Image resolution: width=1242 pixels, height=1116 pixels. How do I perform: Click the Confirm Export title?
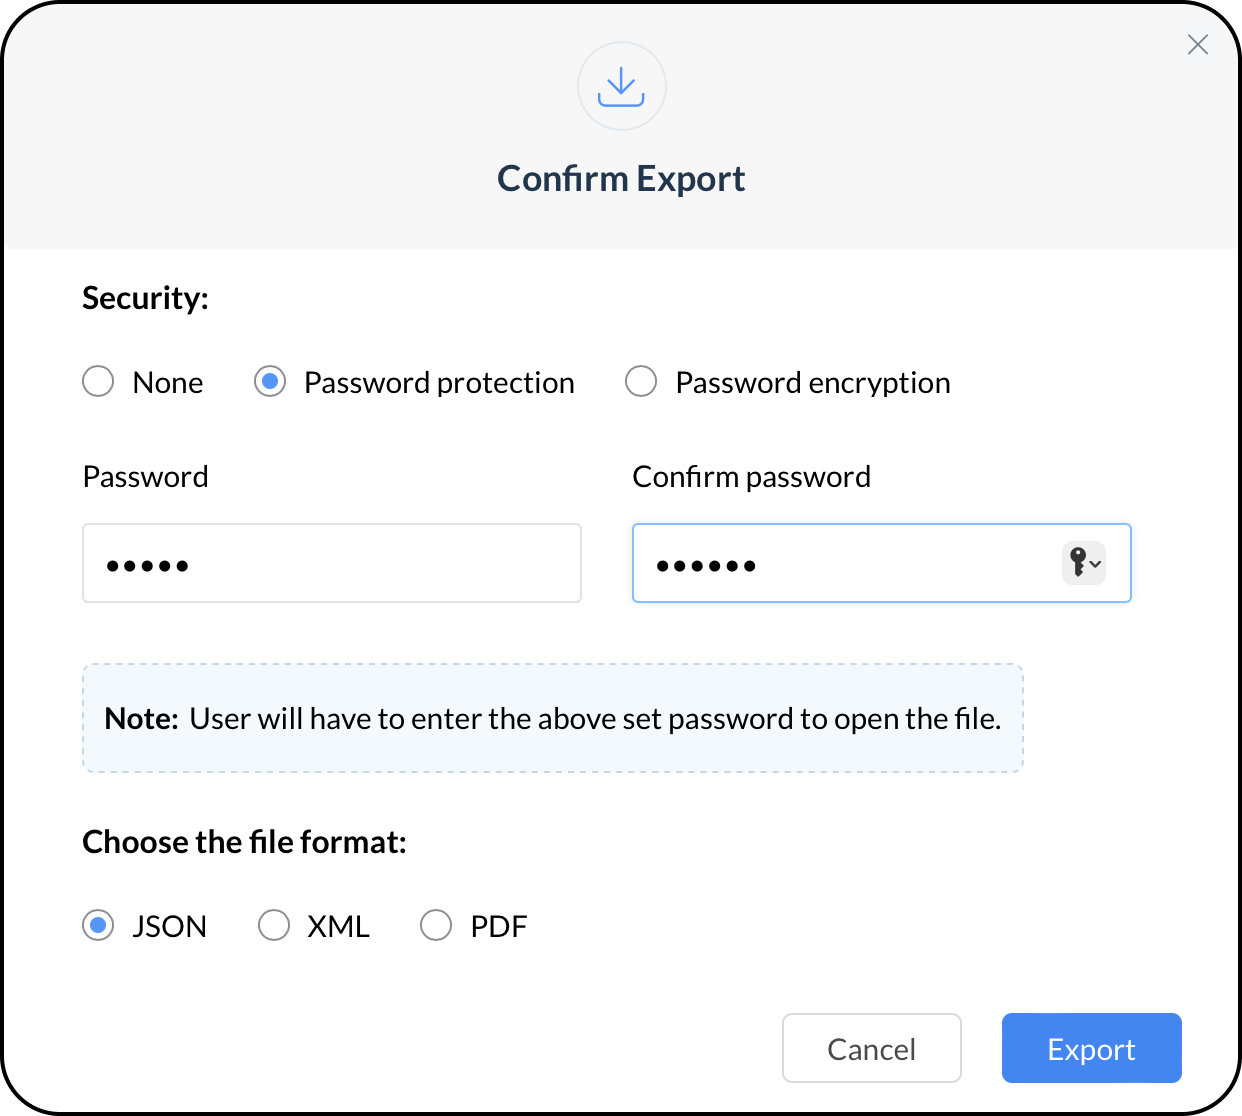click(x=621, y=179)
